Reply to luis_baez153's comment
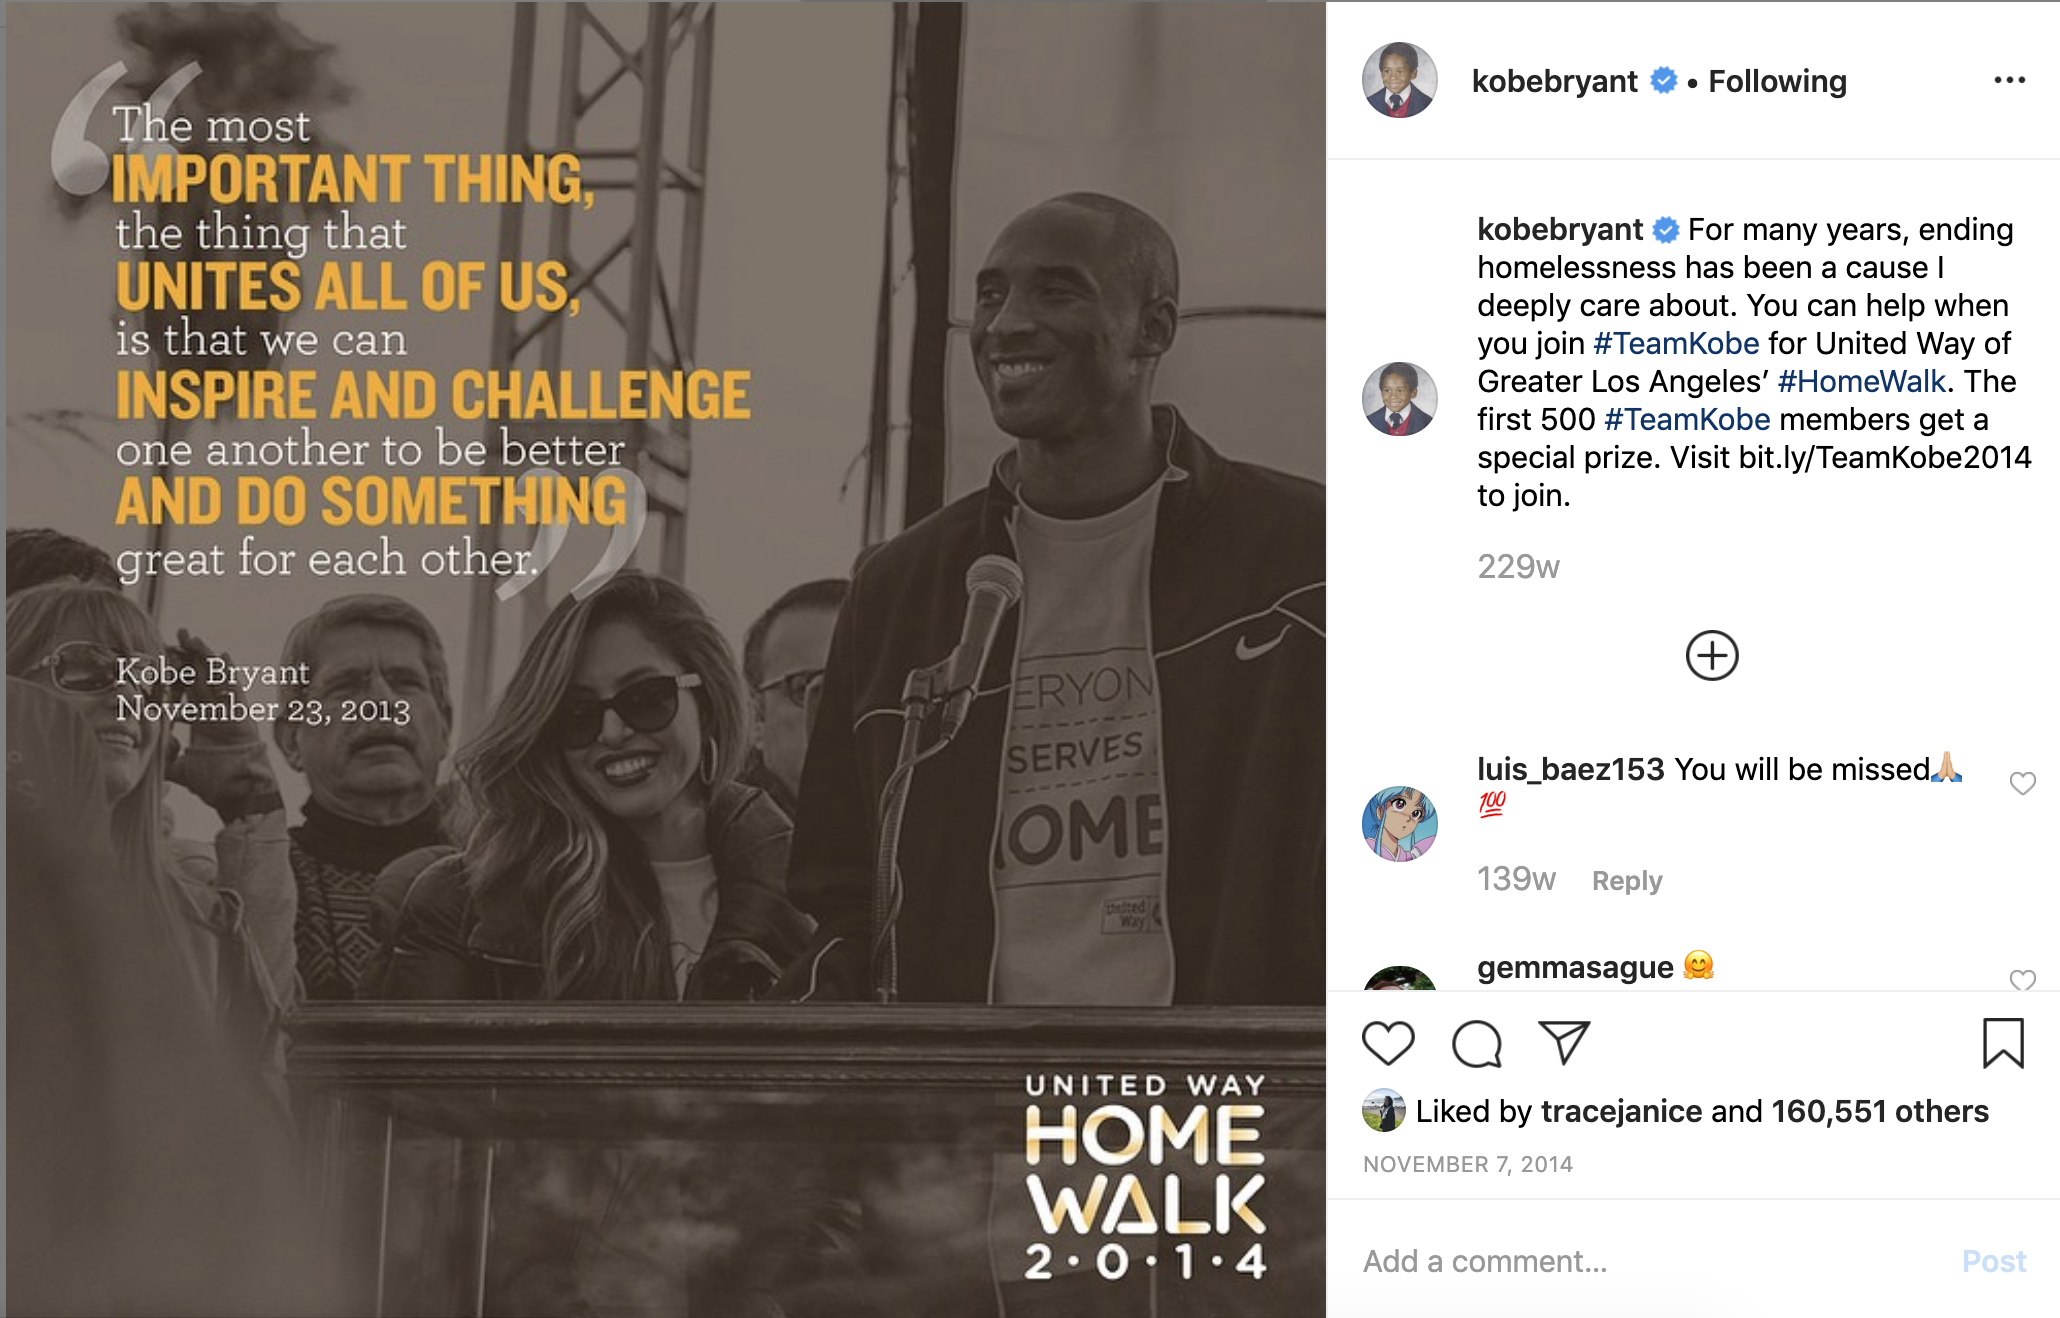The width and height of the screenshot is (2060, 1318). coord(1627,880)
